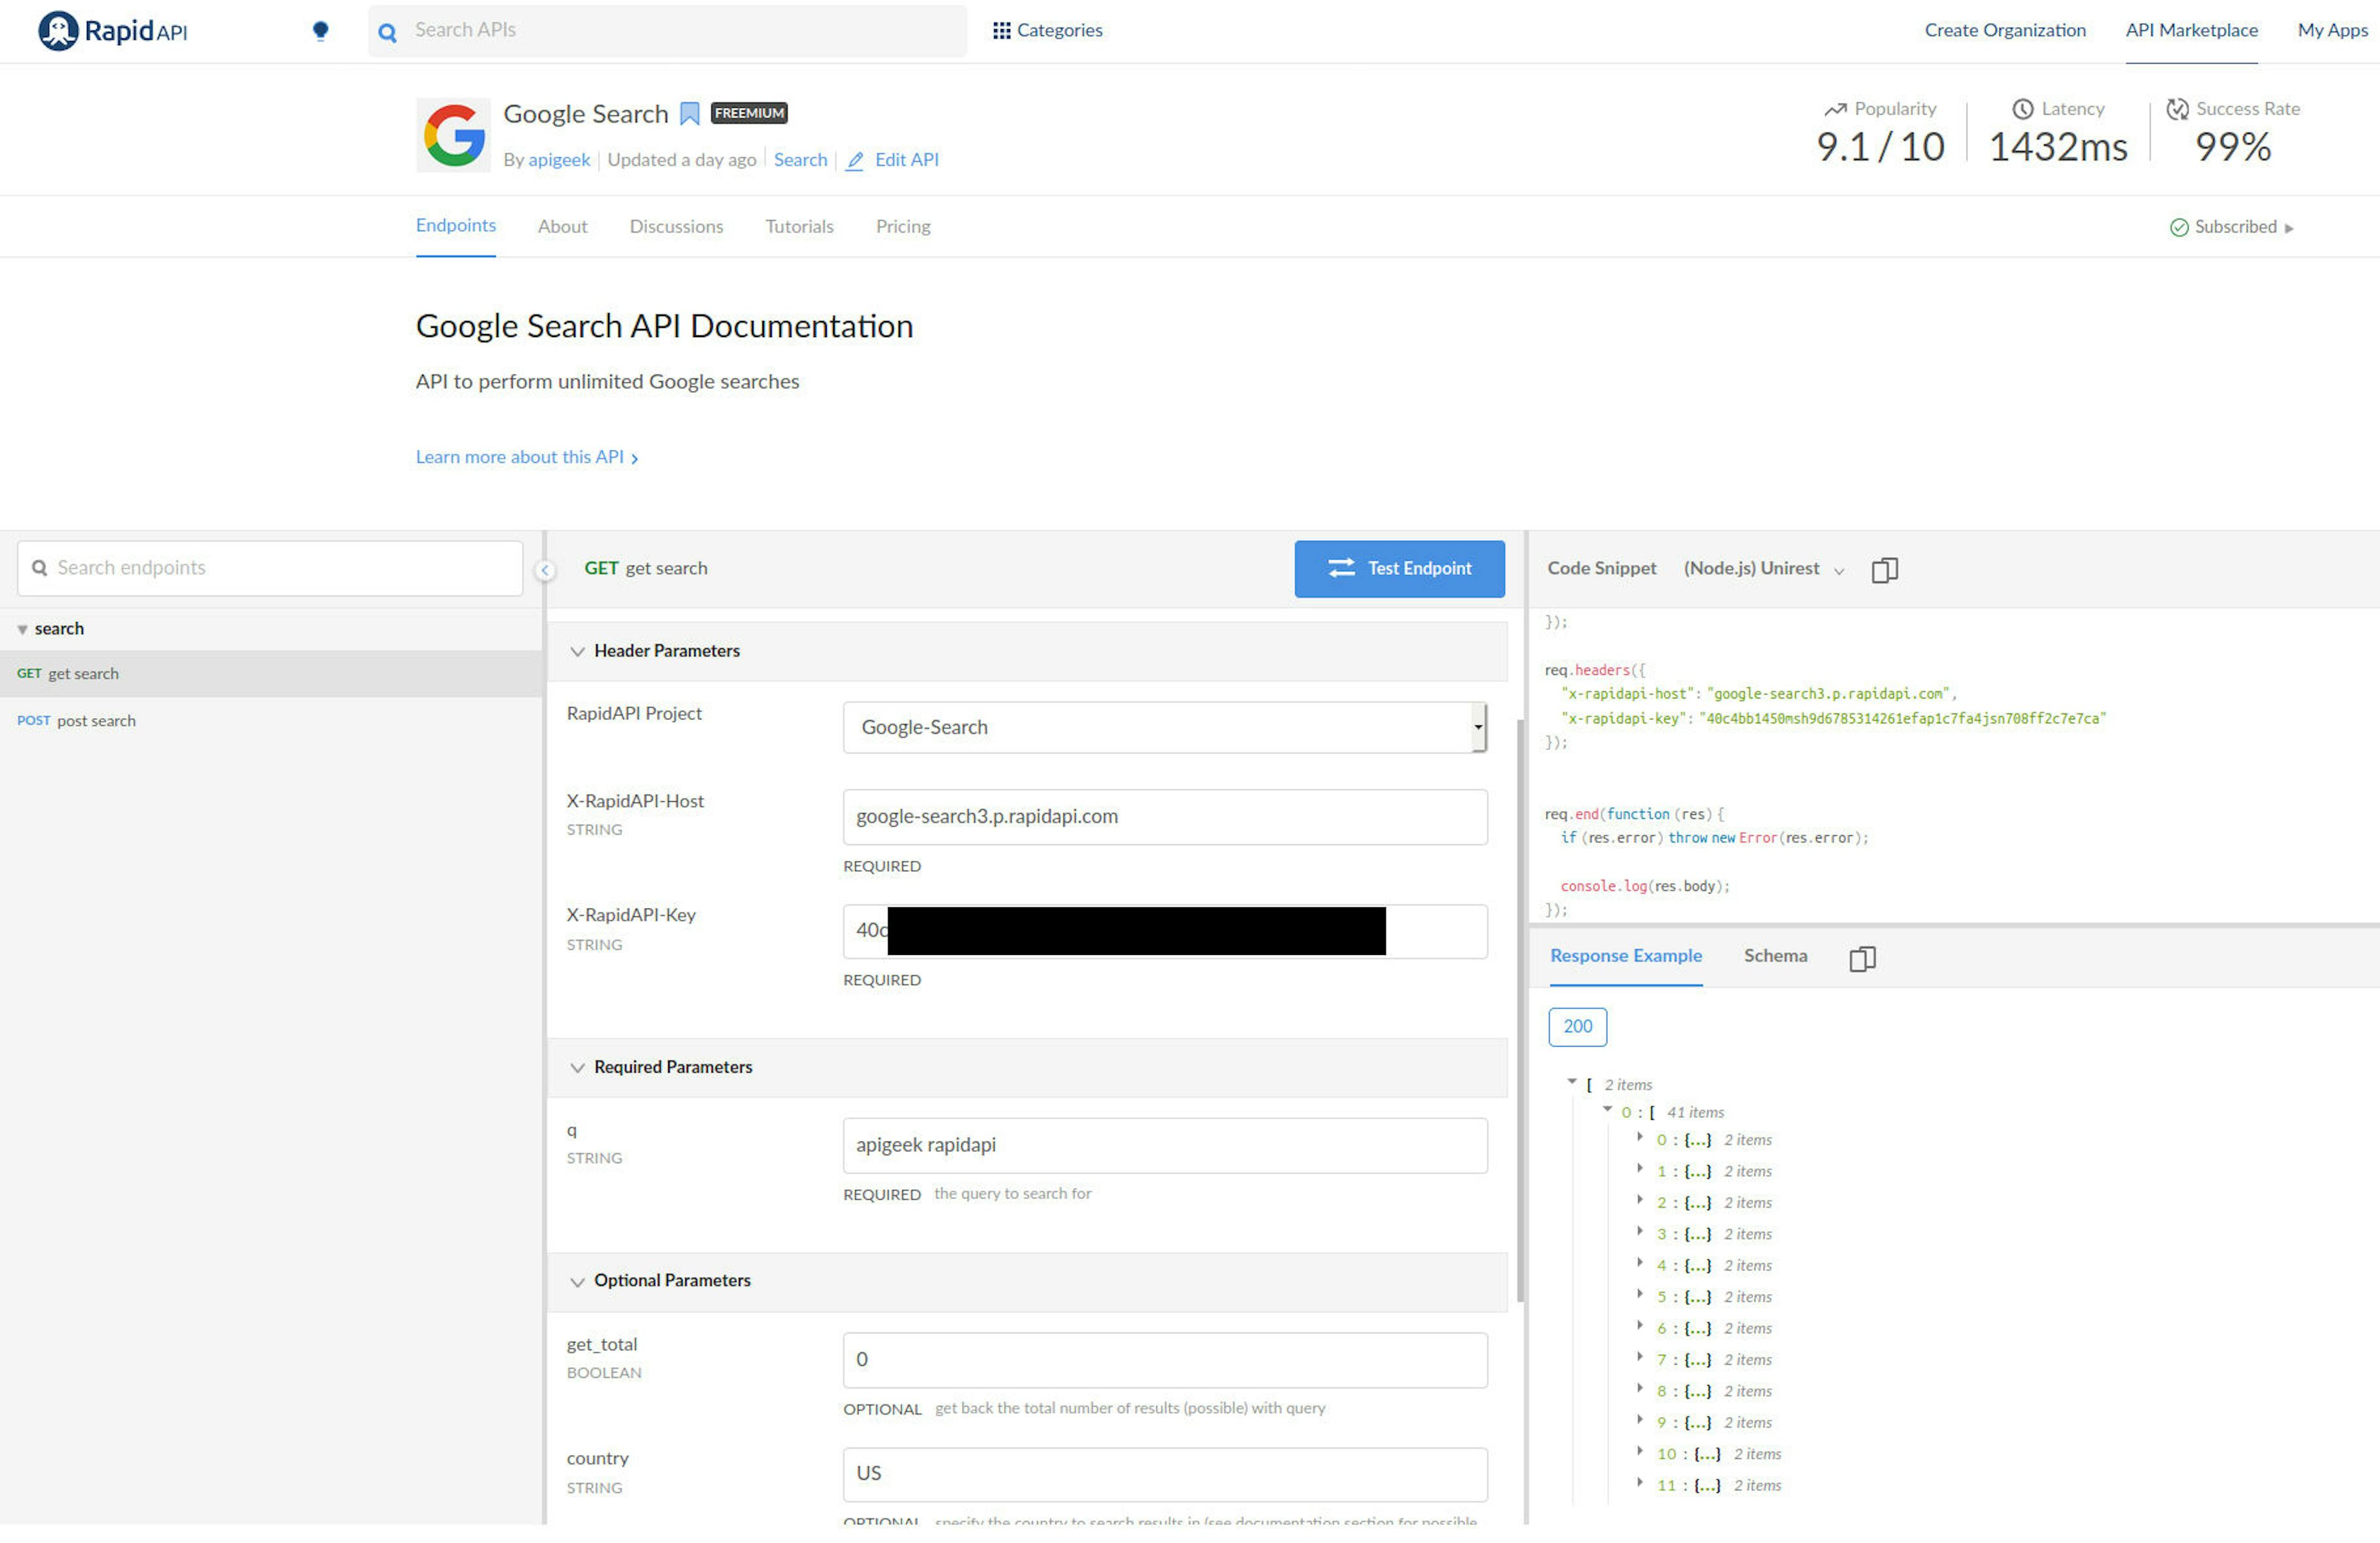Open the (Node.js) Unirest language dropdown
Image resolution: width=2380 pixels, height=1543 pixels.
pyautogui.click(x=1764, y=569)
